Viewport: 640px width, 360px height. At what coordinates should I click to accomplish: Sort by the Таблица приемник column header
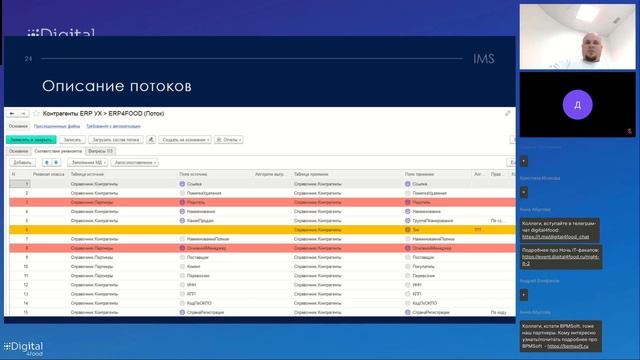tap(311, 174)
